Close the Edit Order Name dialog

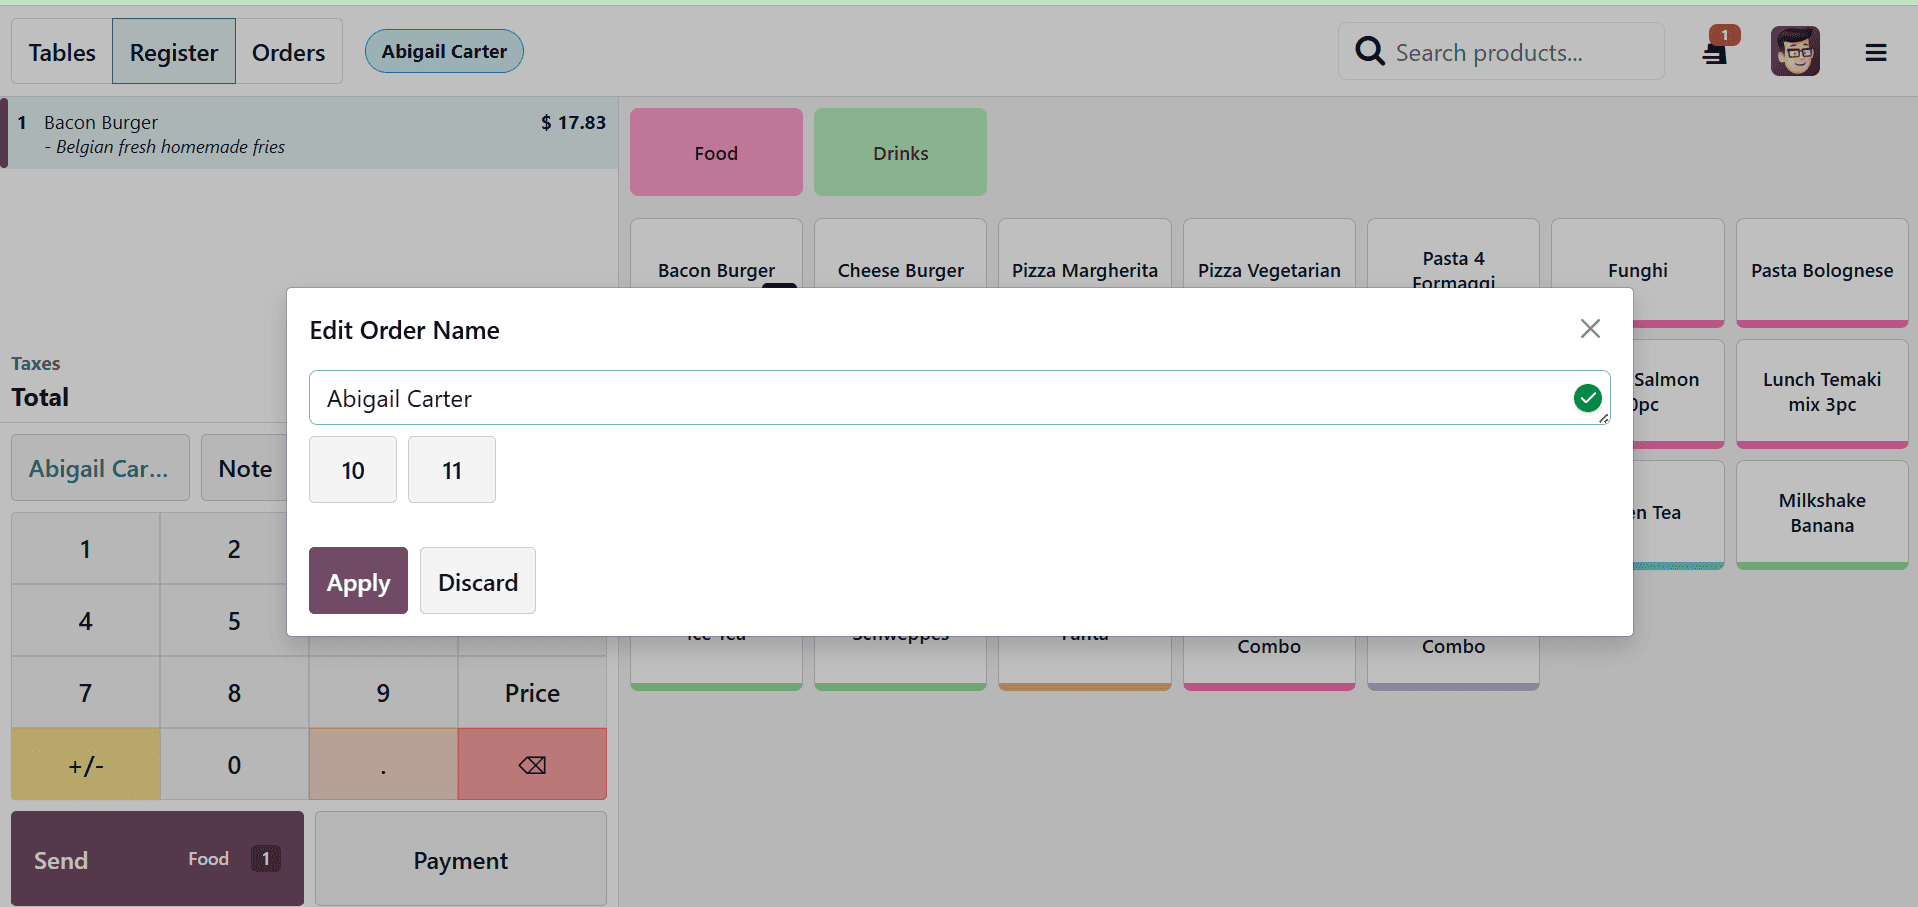[x=1590, y=328]
